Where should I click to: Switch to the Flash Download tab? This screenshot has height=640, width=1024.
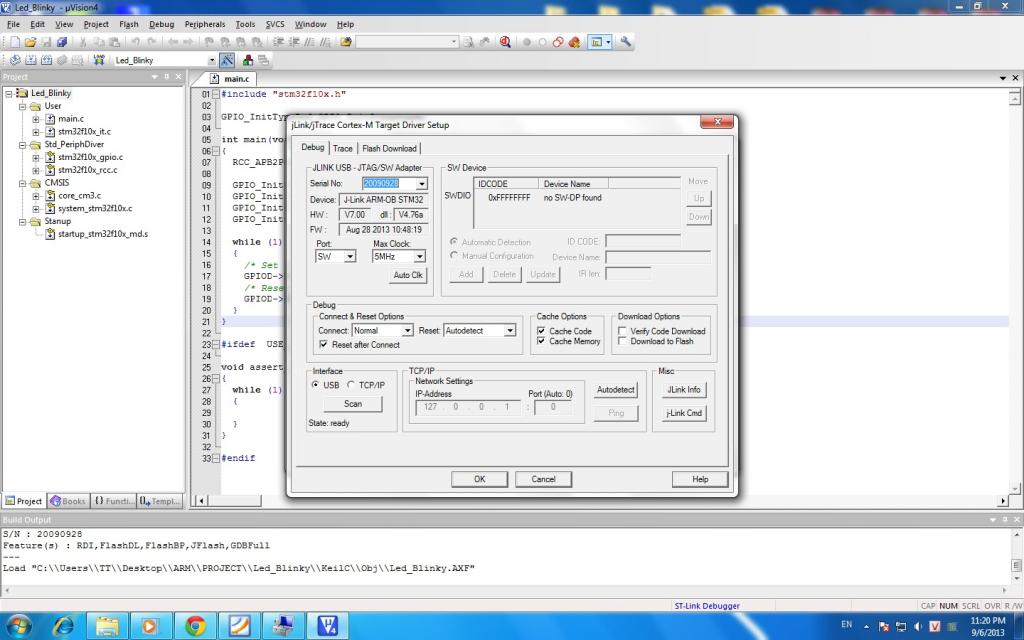(x=389, y=148)
